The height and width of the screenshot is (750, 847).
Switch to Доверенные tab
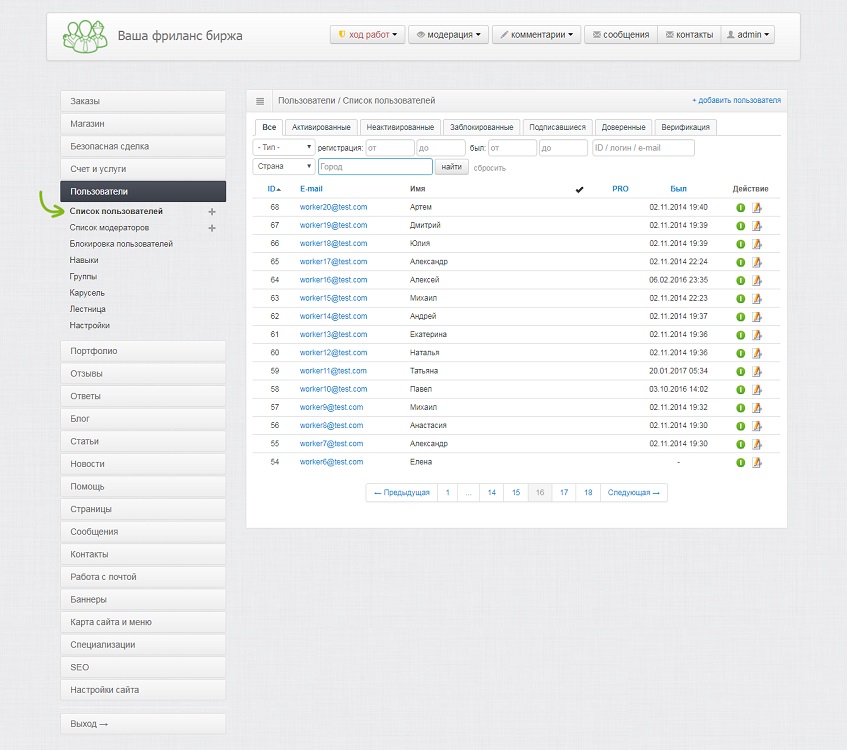623,128
